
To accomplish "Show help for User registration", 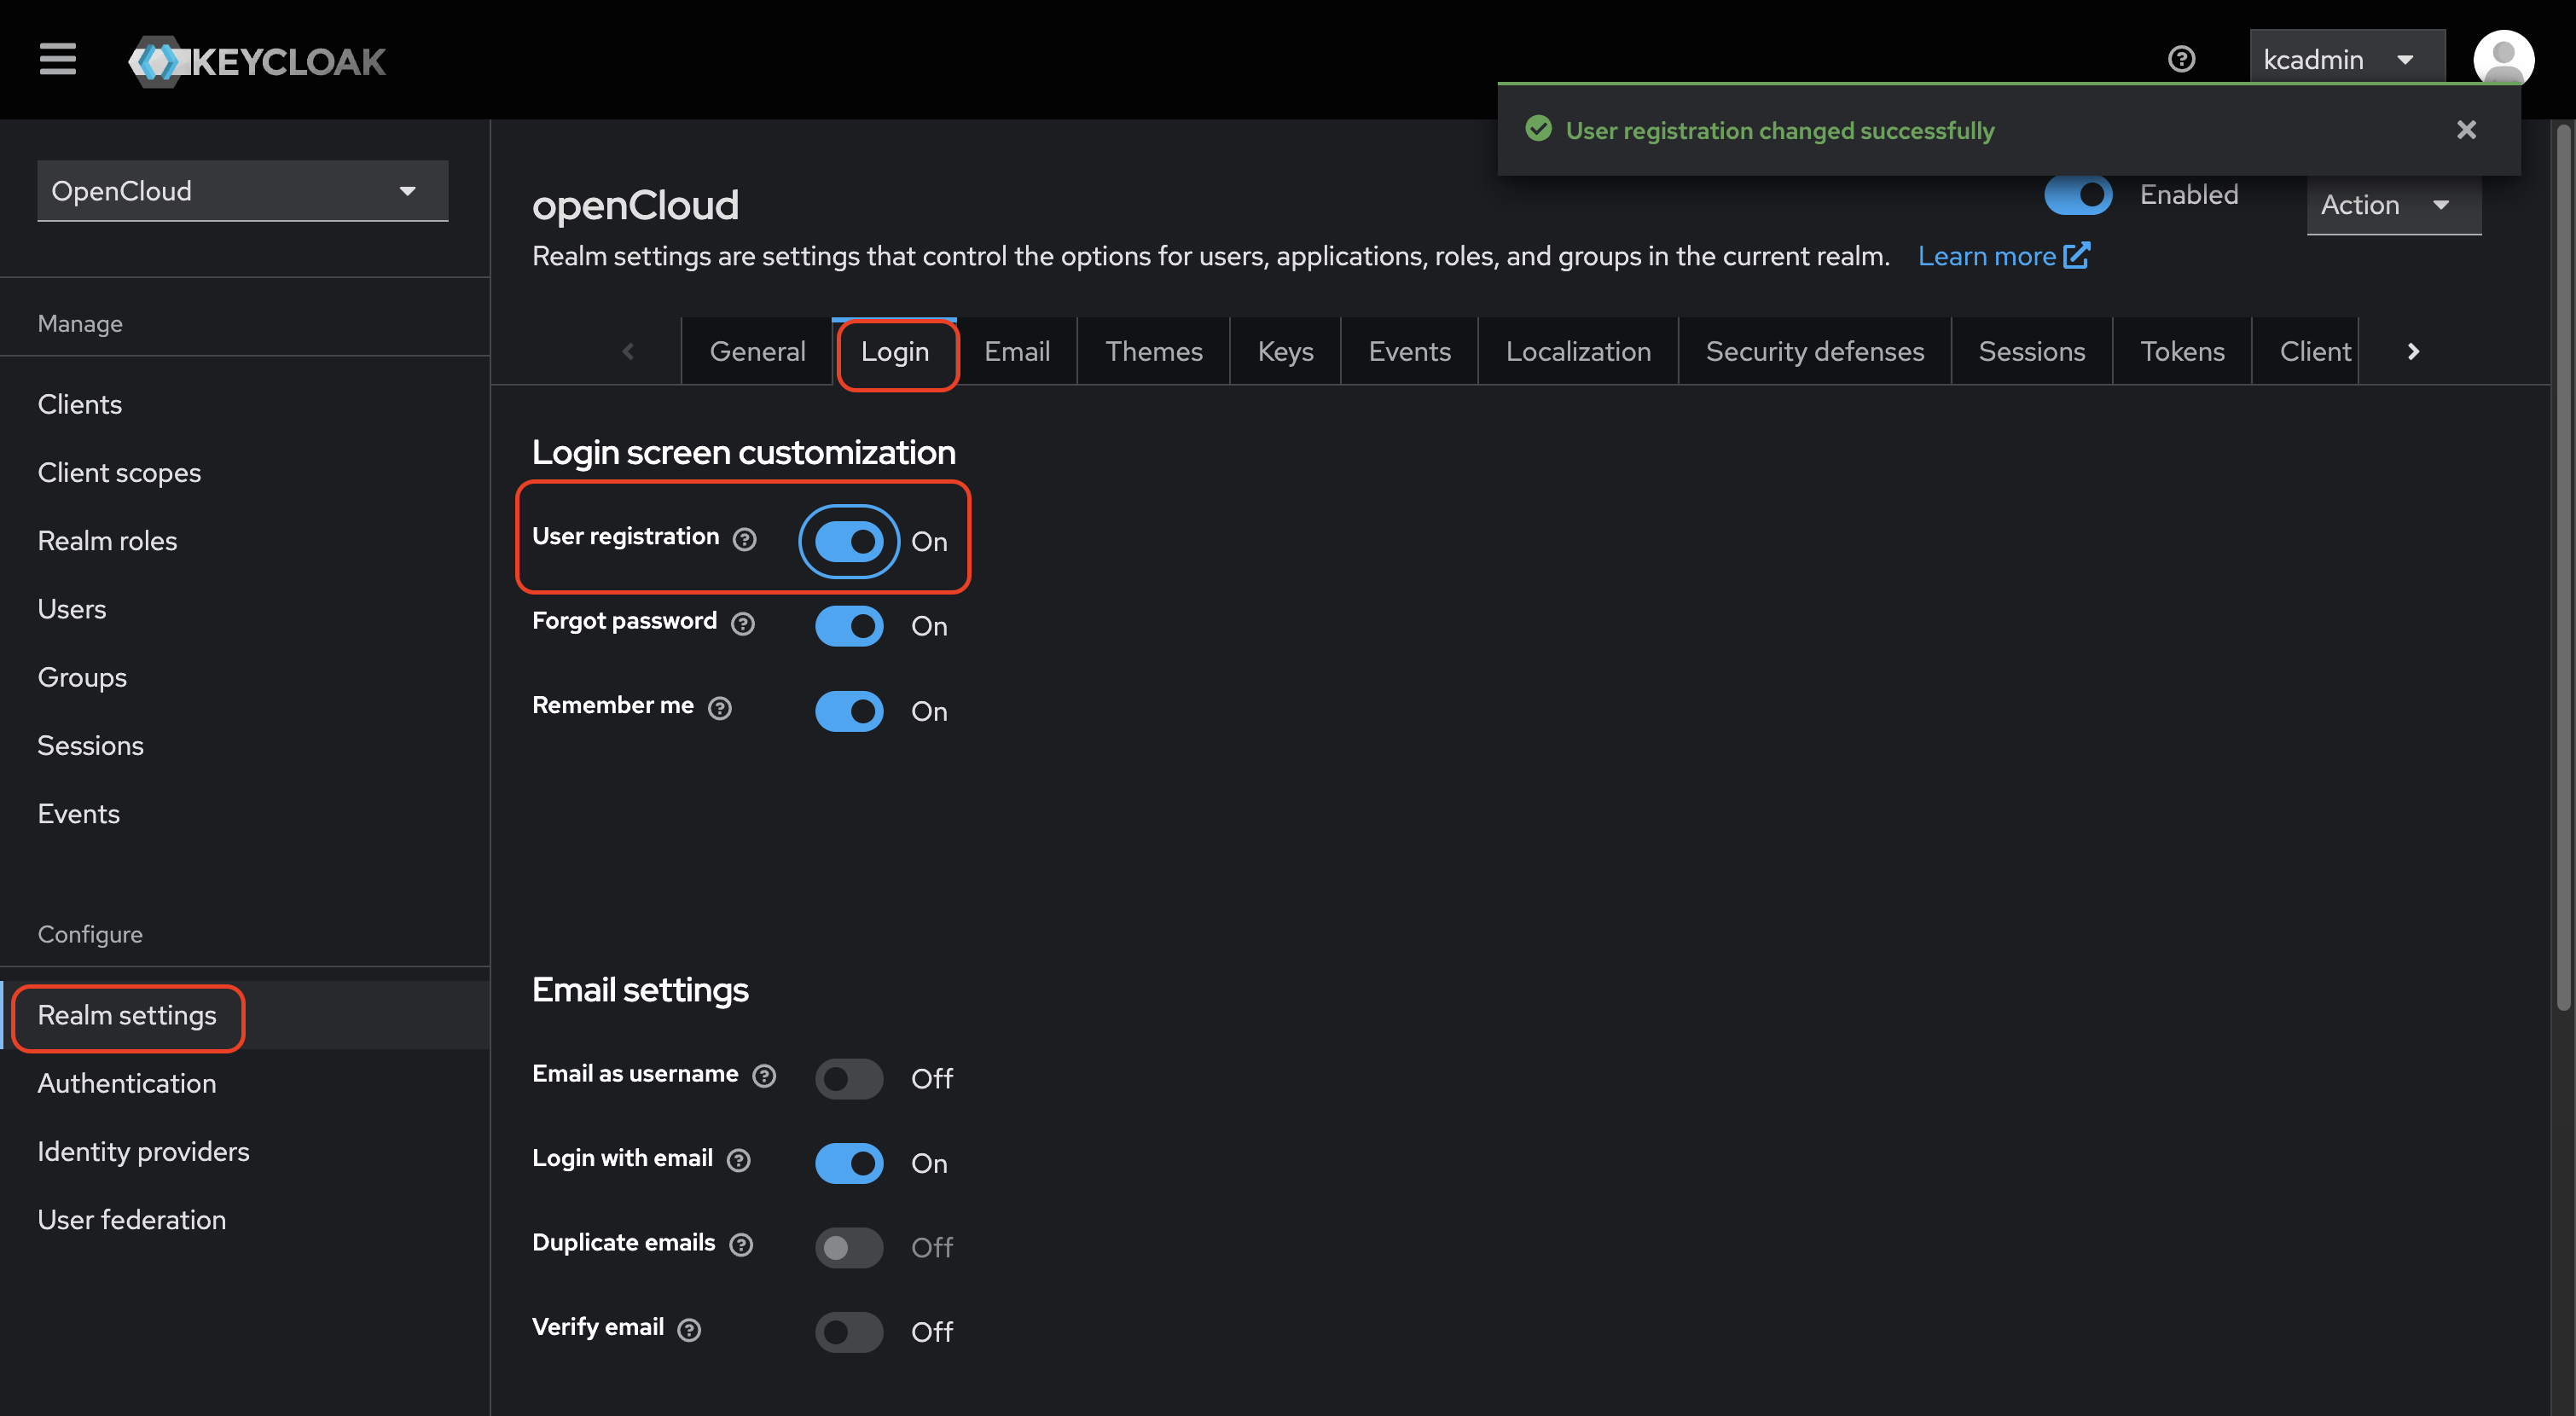I will [745, 540].
